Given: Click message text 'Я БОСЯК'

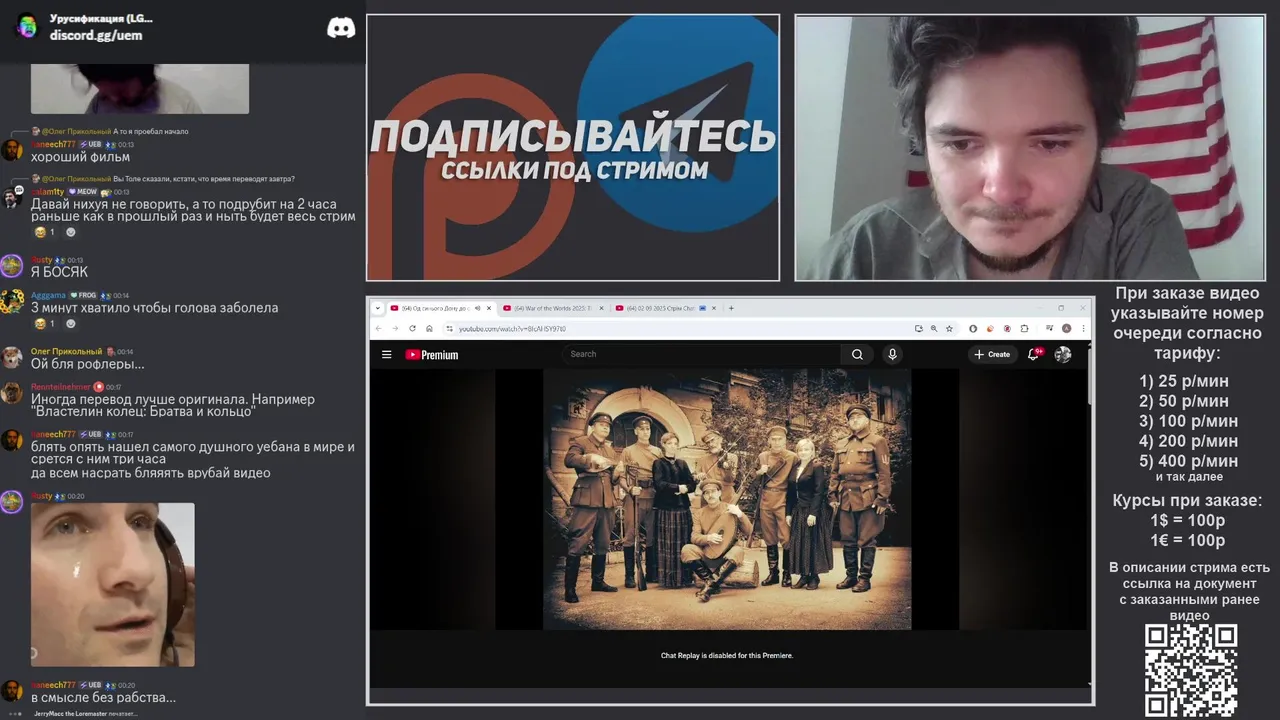Looking at the screenshot, I should point(59,272).
